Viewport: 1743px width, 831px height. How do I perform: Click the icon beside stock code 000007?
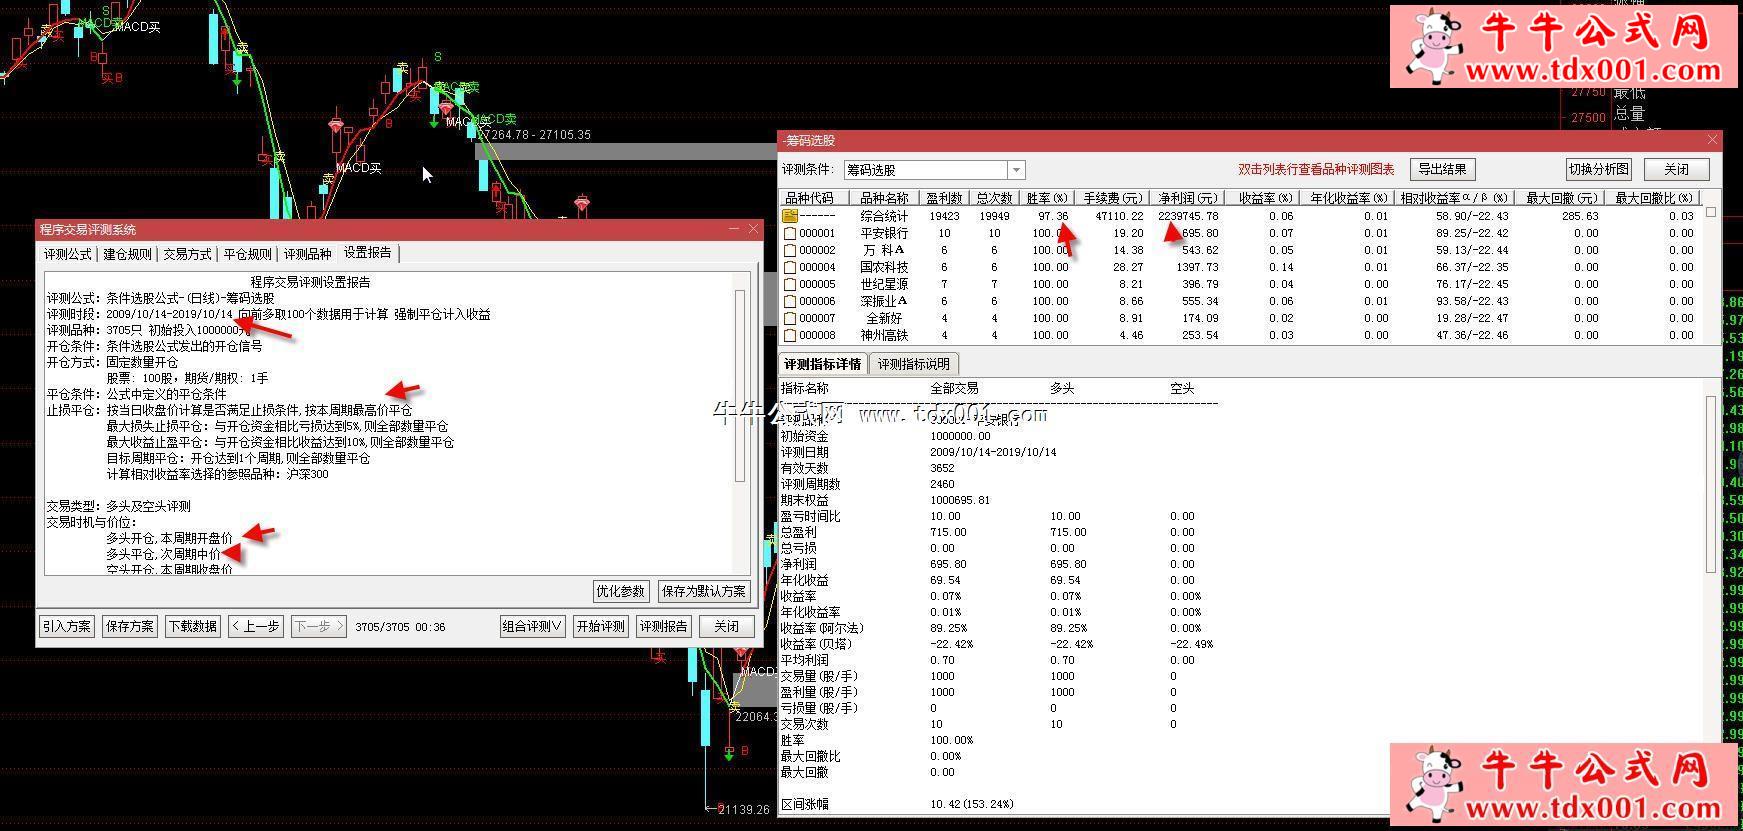pyautogui.click(x=790, y=318)
